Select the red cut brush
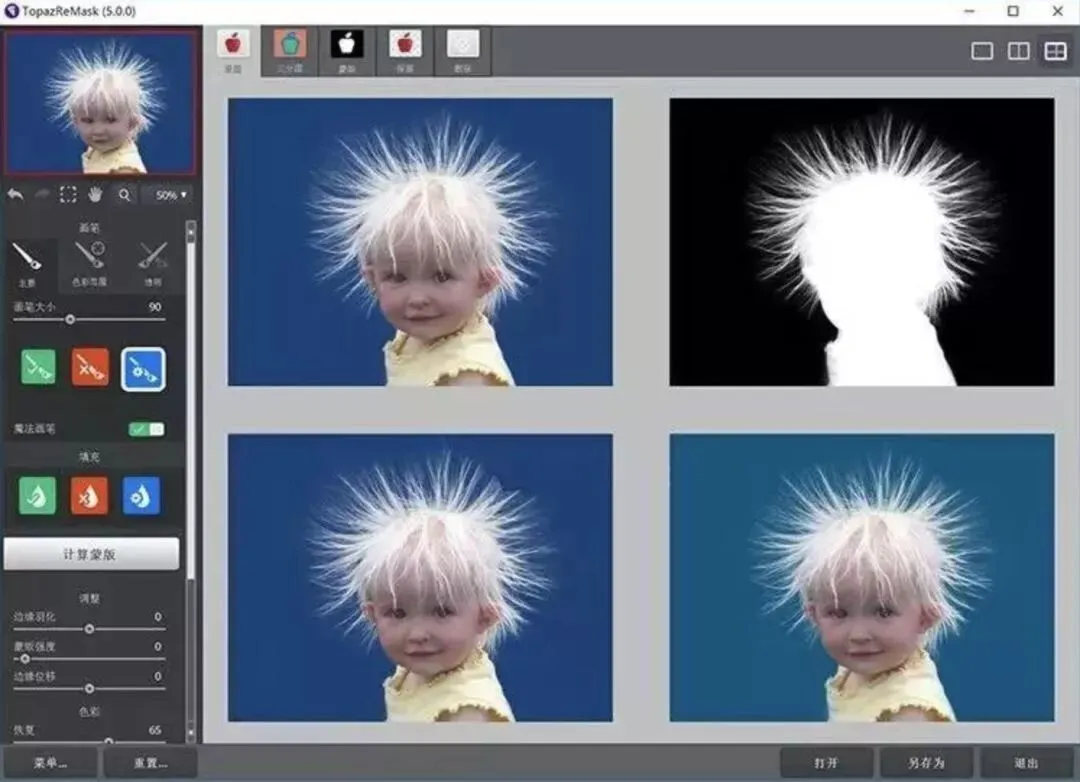 90,368
